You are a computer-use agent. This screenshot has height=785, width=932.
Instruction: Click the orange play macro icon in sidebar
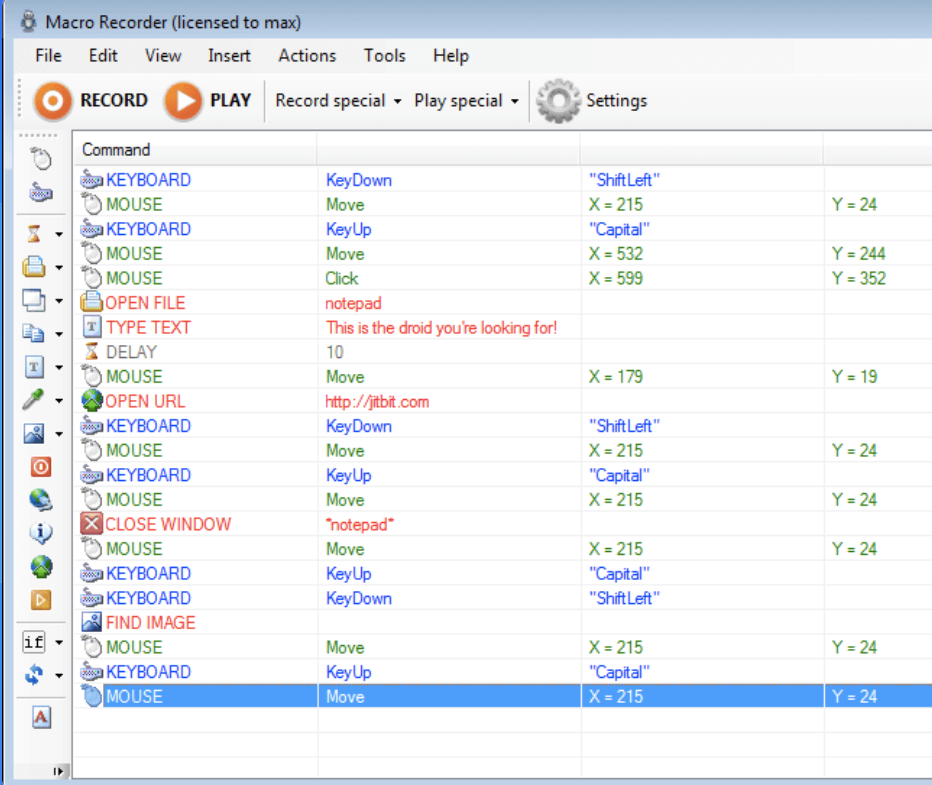coord(41,600)
